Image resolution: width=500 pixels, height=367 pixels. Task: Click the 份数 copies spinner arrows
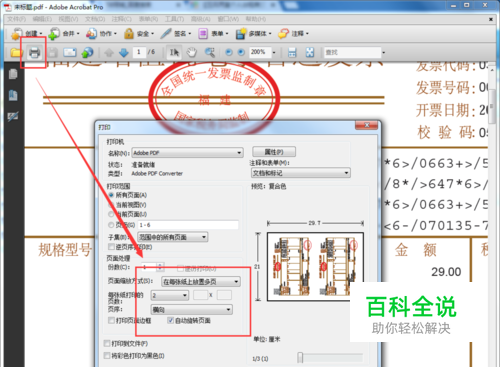pos(160,267)
